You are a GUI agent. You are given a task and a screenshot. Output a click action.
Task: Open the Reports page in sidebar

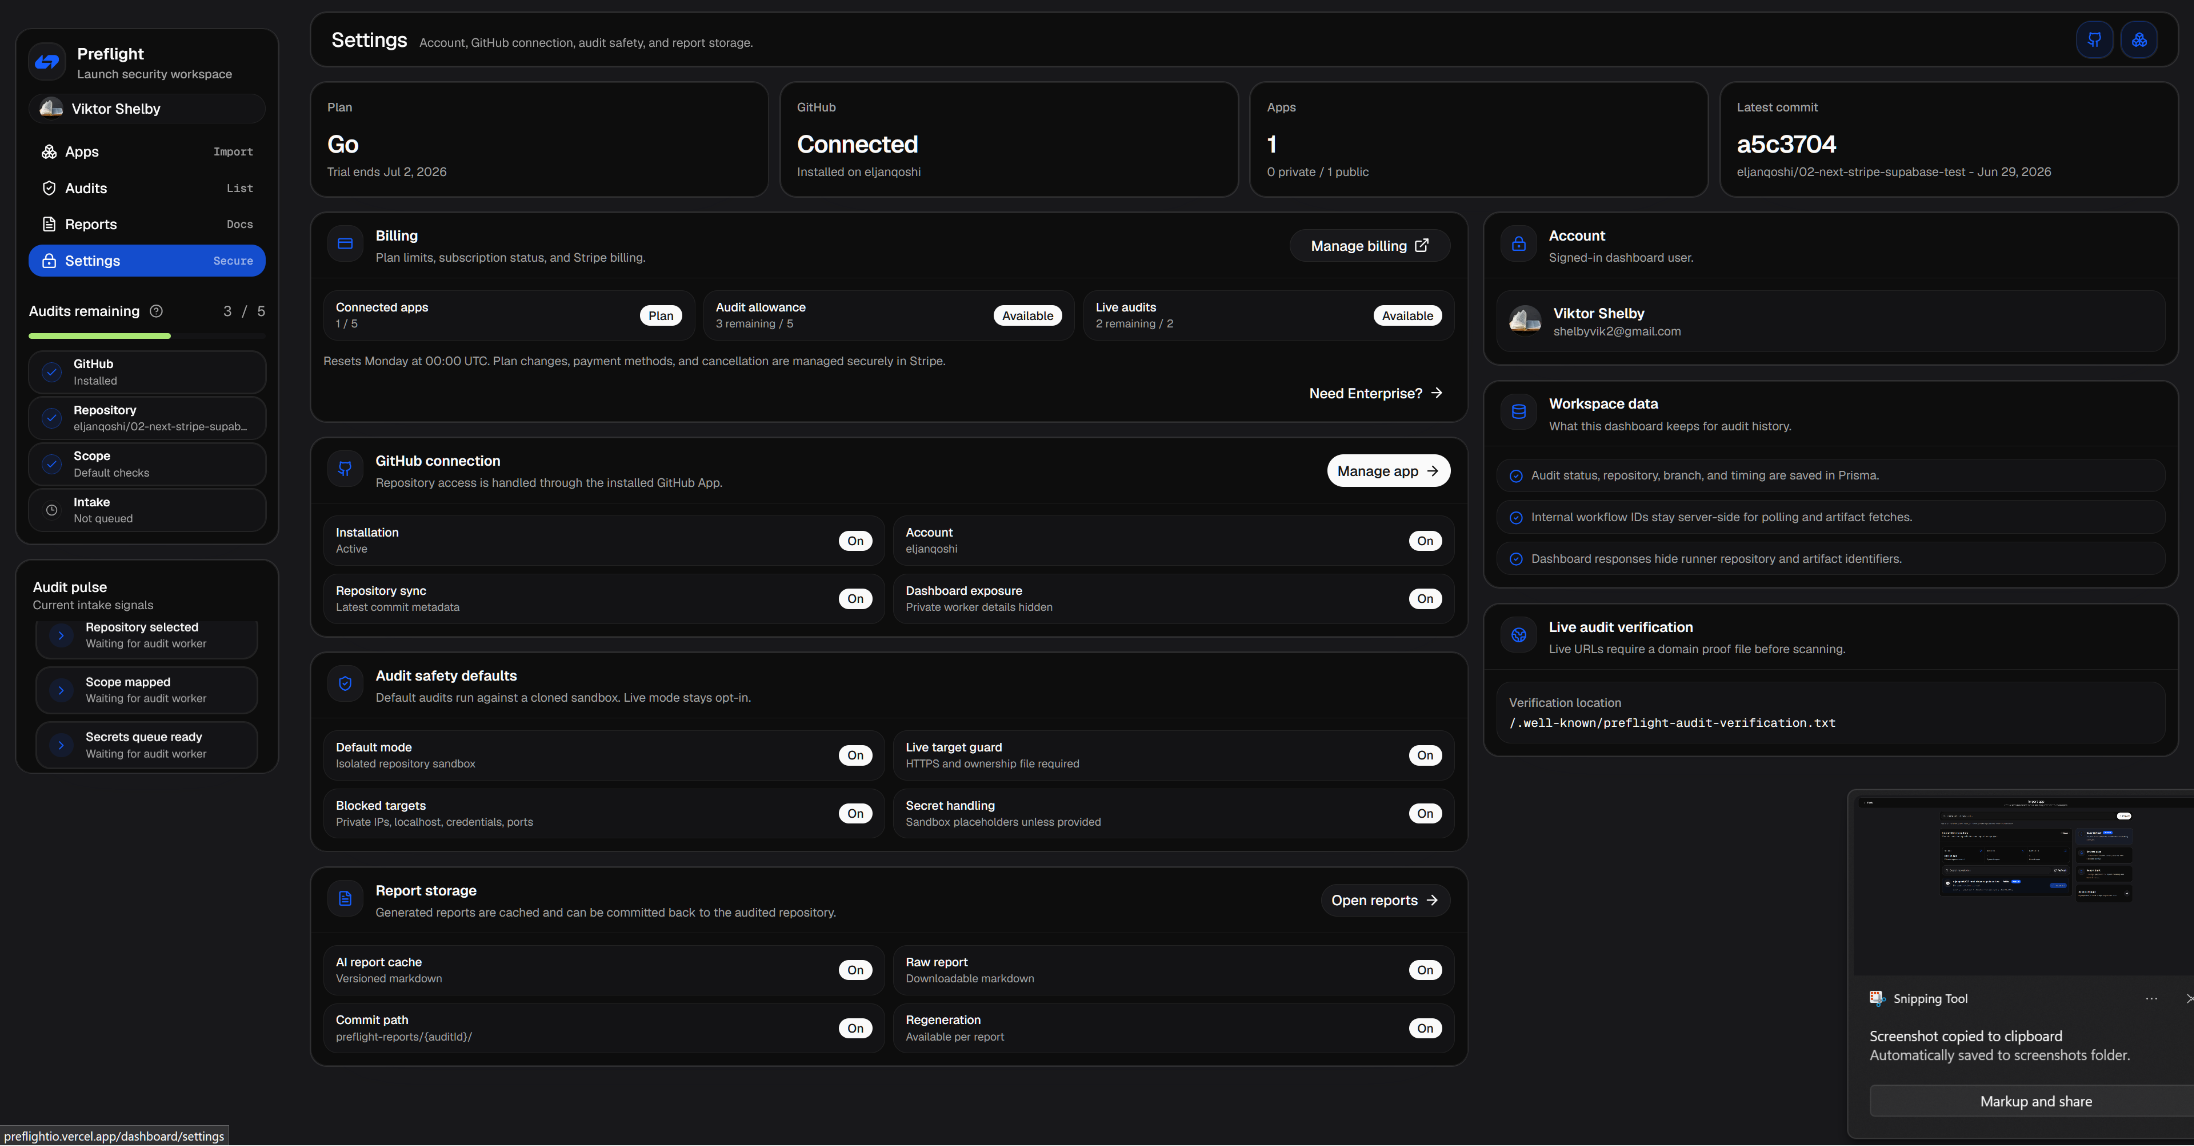pos(146,224)
